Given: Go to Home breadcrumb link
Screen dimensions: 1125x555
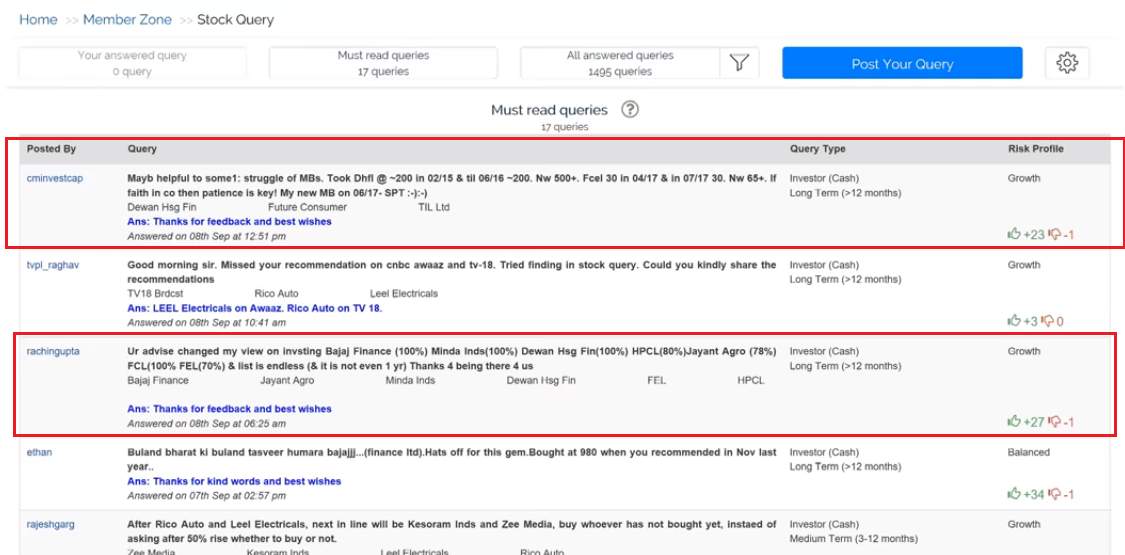Looking at the screenshot, I should pos(38,20).
